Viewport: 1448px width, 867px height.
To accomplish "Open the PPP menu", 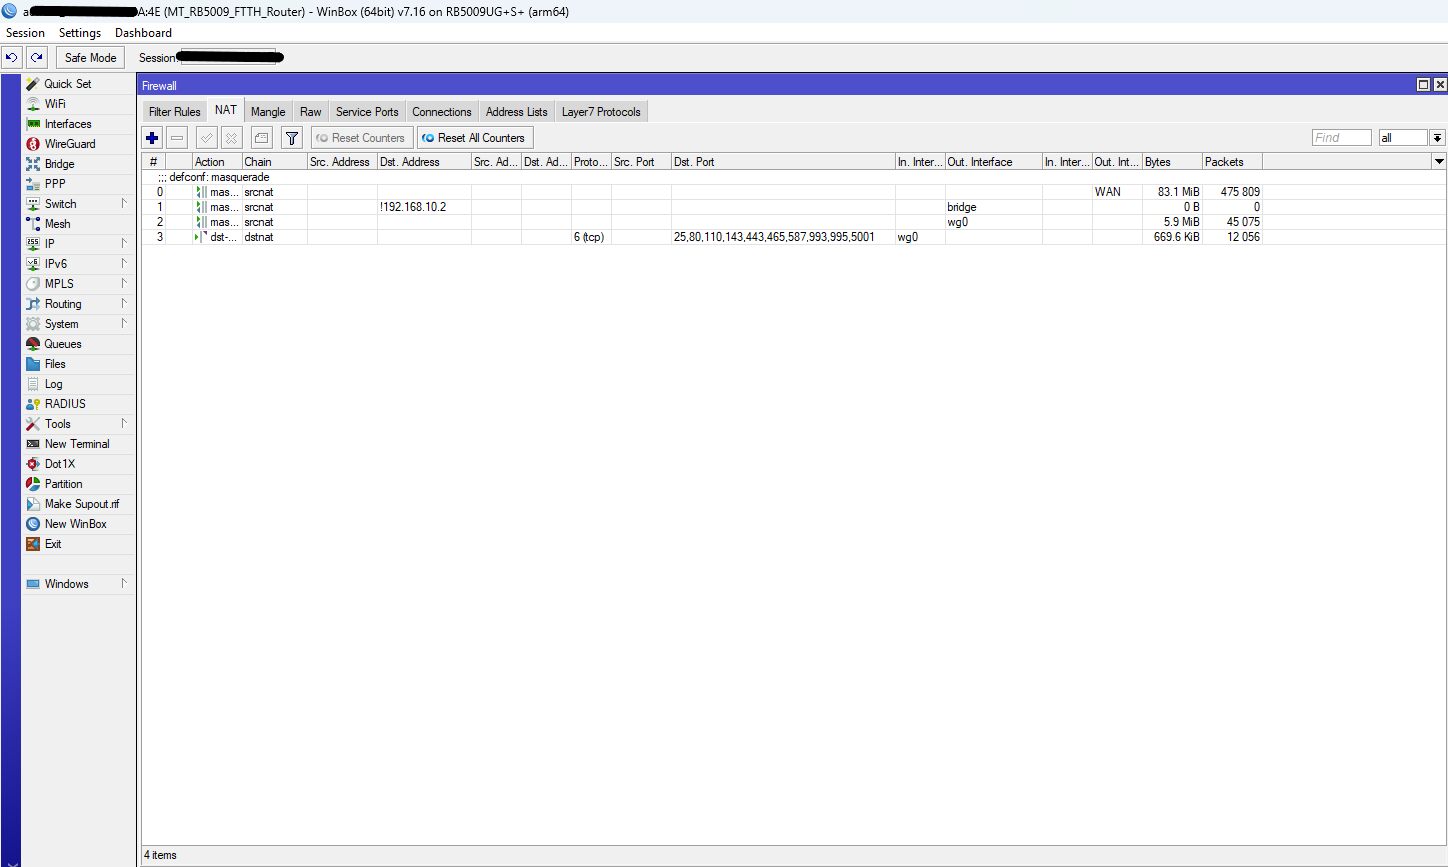I will coord(55,184).
